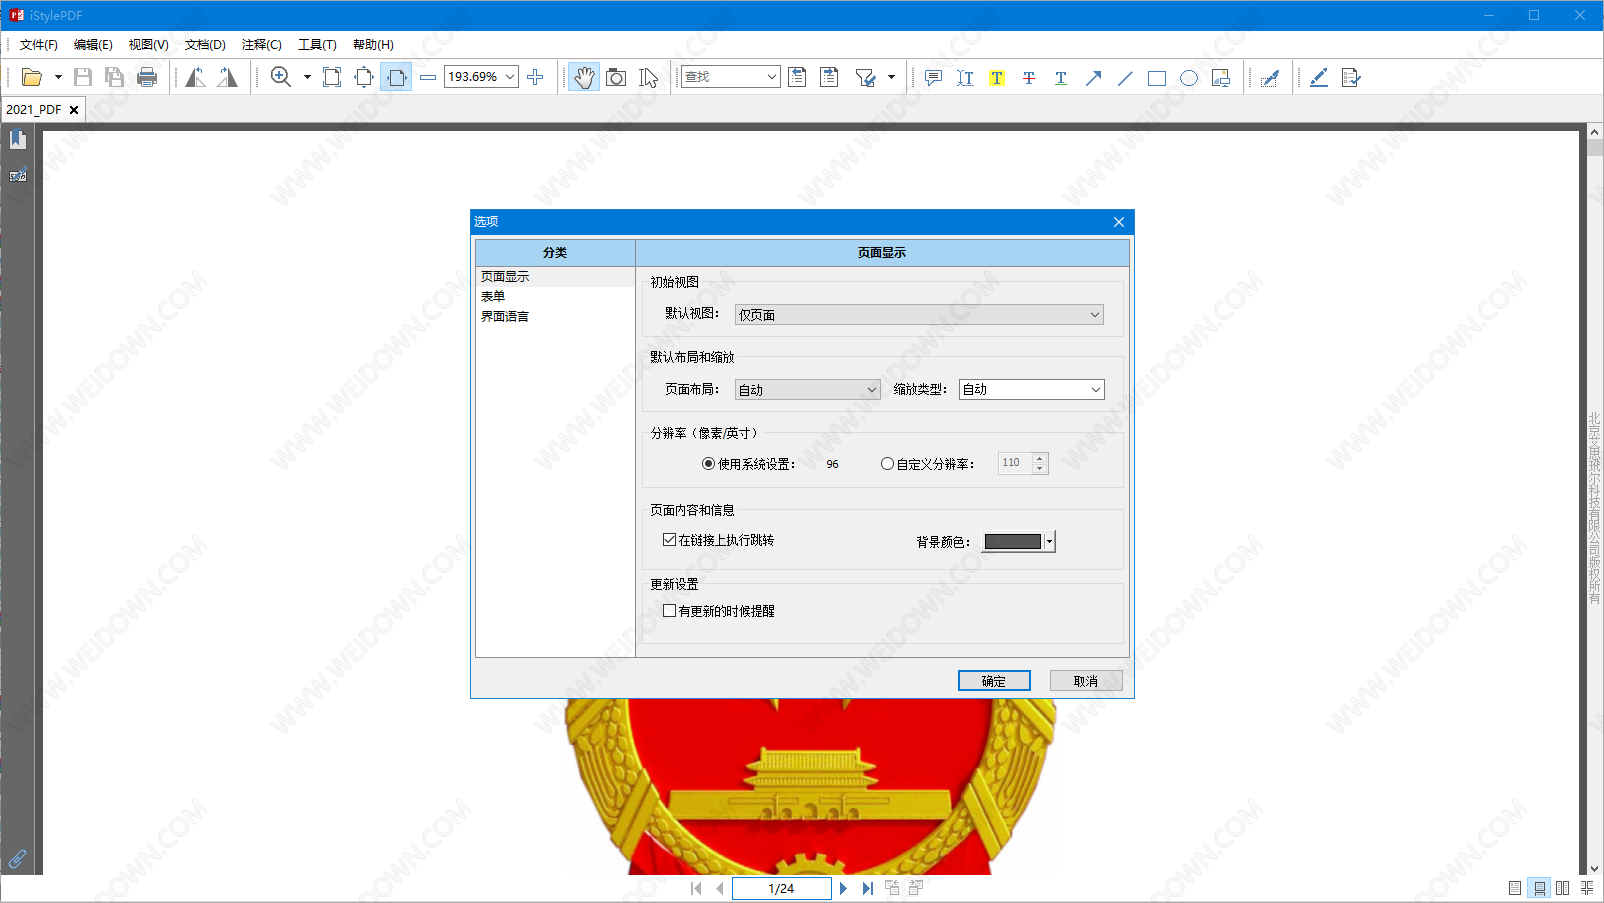Select the Strikethrough text tool
The image size is (1604, 903).
coord(1029,77)
